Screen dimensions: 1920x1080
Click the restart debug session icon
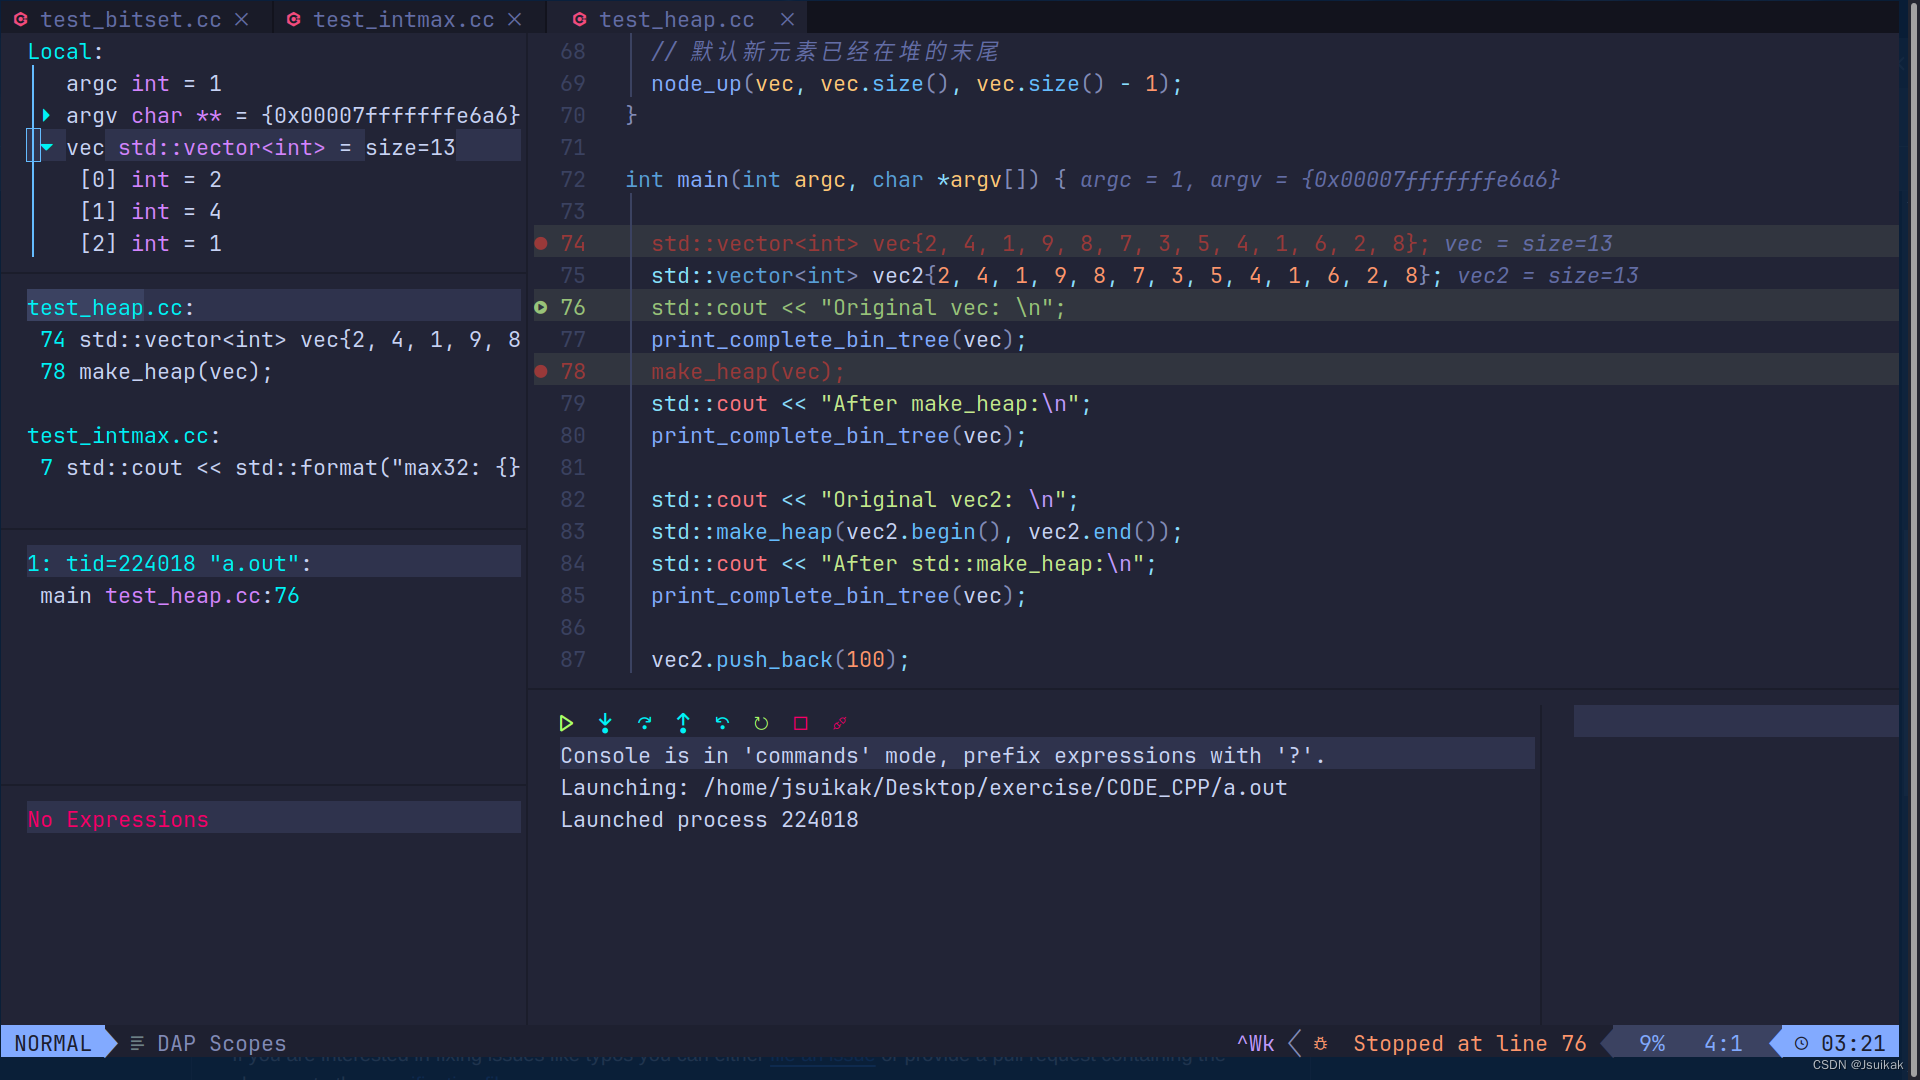761,723
